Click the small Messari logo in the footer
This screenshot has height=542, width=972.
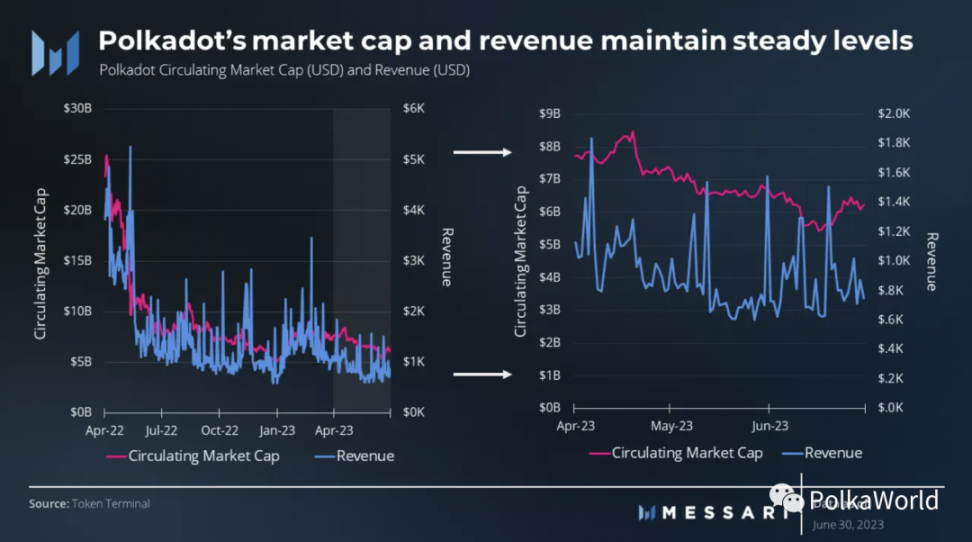tap(647, 512)
